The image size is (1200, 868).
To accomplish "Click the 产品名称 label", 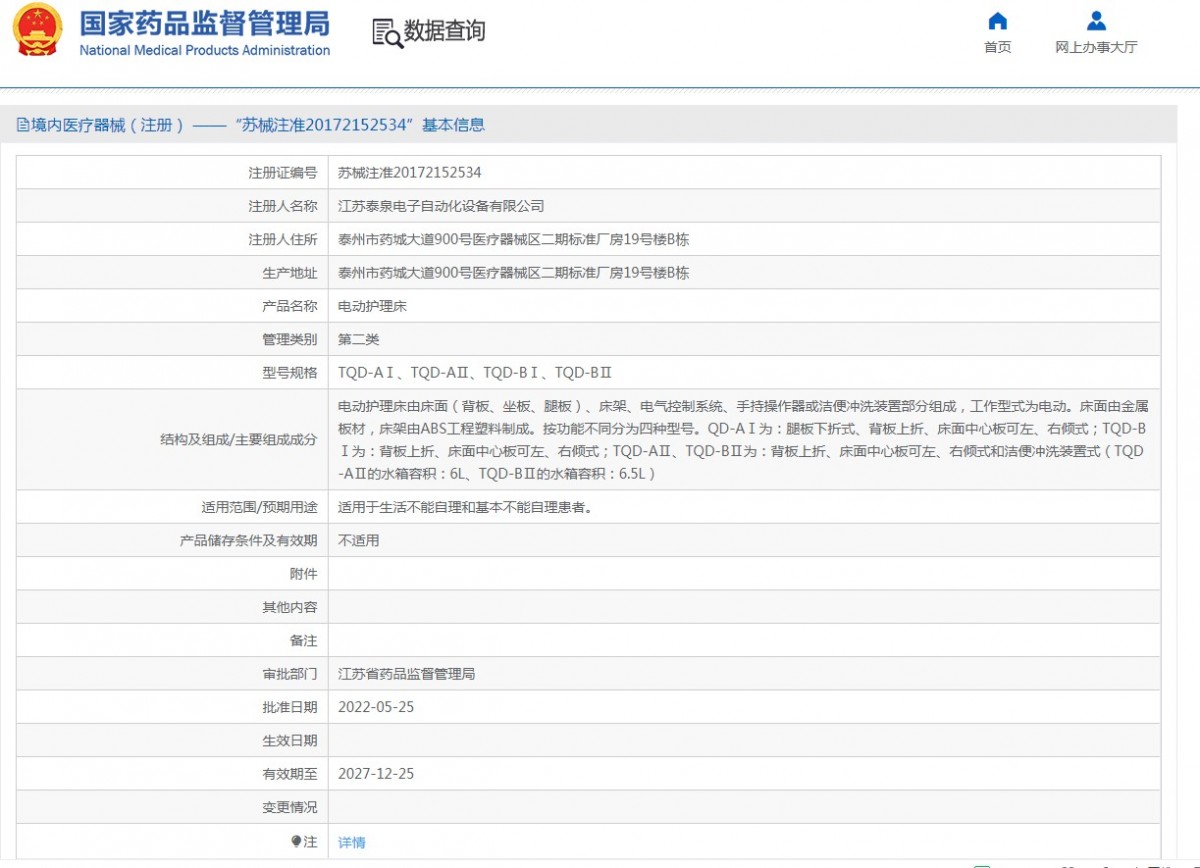I will [x=290, y=306].
